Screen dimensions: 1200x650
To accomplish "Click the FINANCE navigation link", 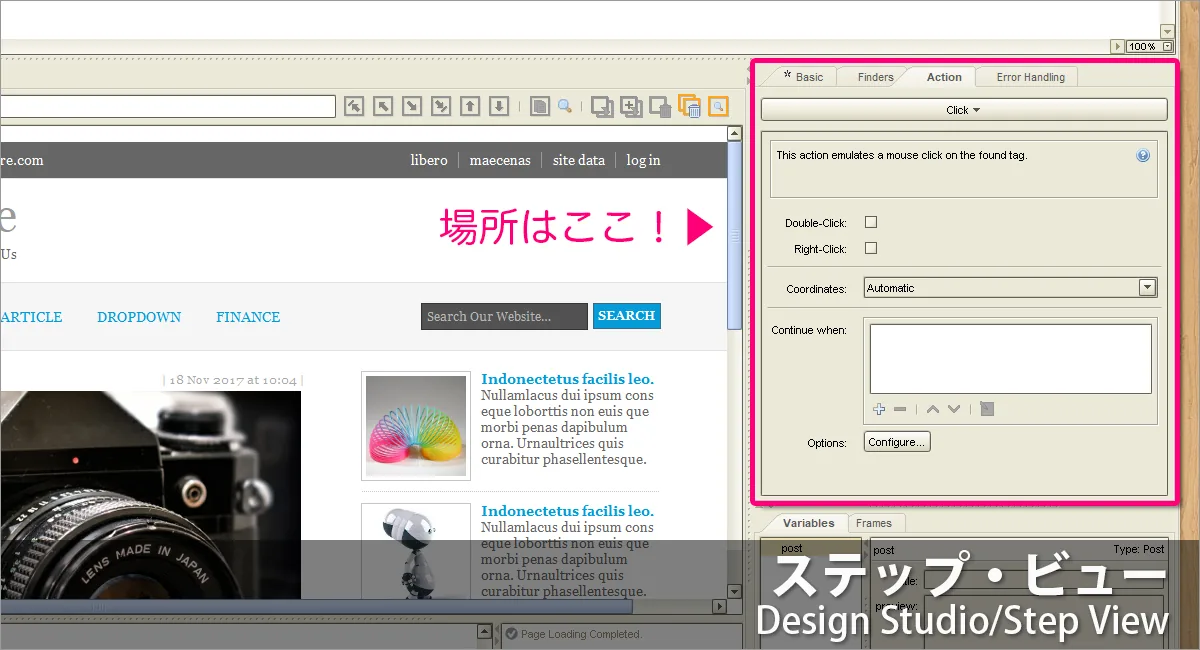I will 248,317.
